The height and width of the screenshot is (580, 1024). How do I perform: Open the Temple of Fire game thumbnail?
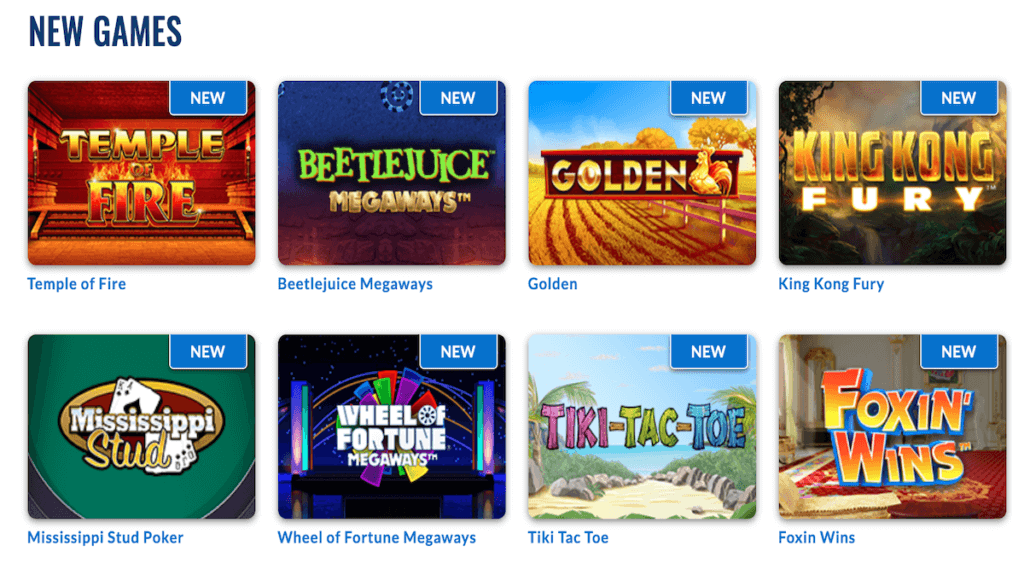(141, 173)
